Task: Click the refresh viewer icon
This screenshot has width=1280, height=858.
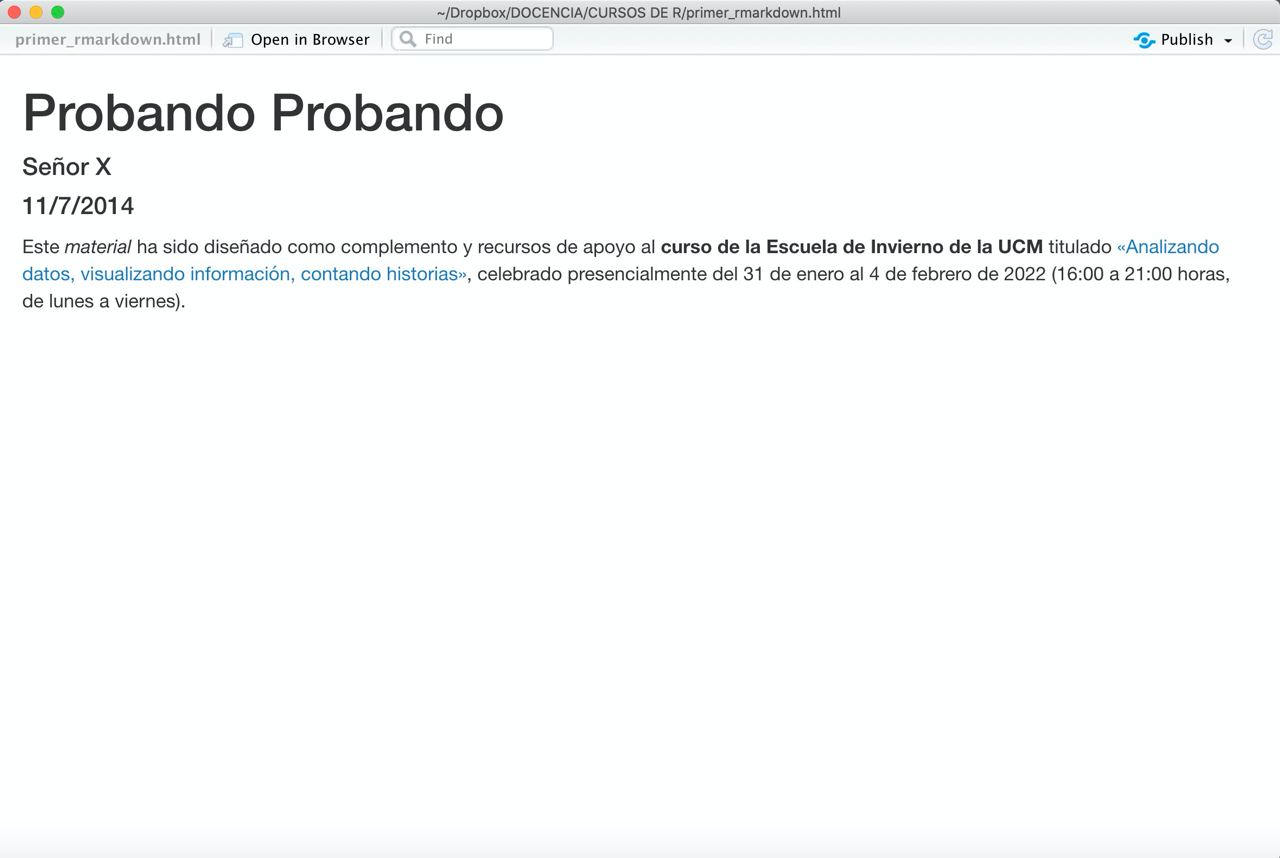Action: click(x=1263, y=39)
